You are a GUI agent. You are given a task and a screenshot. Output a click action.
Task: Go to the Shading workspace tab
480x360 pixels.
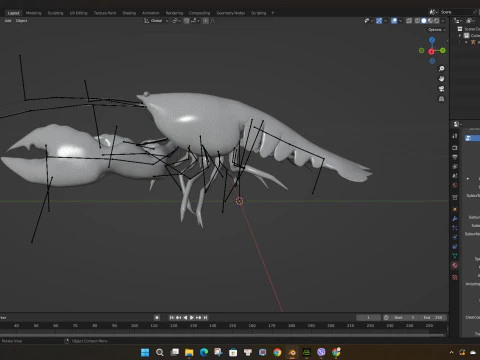coord(129,13)
